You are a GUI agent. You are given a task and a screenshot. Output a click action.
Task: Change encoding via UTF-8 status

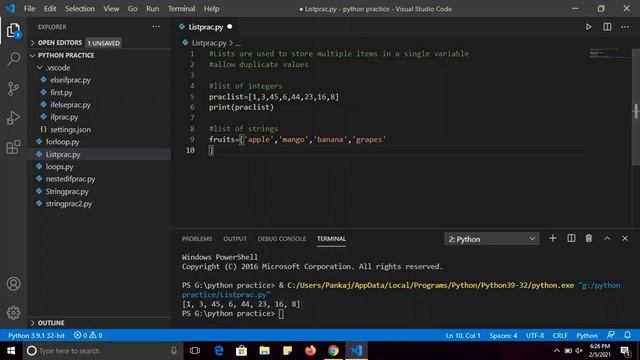535,336
